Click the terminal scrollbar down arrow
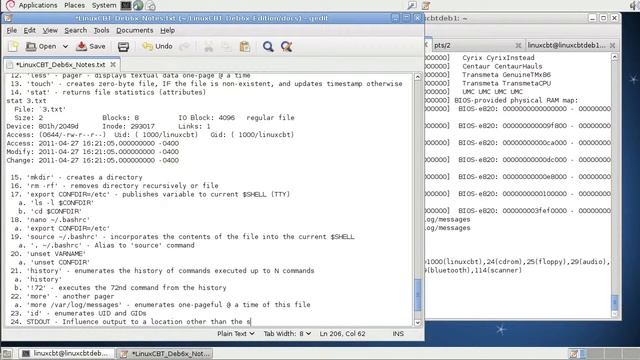640x360 pixels. click(x=615, y=314)
